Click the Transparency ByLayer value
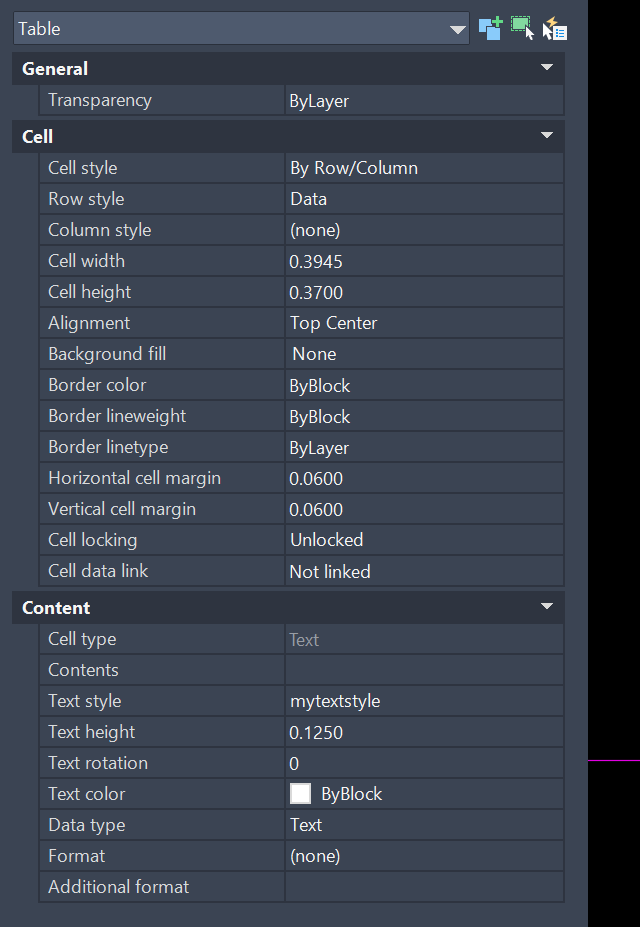The image size is (640, 927). (x=424, y=100)
